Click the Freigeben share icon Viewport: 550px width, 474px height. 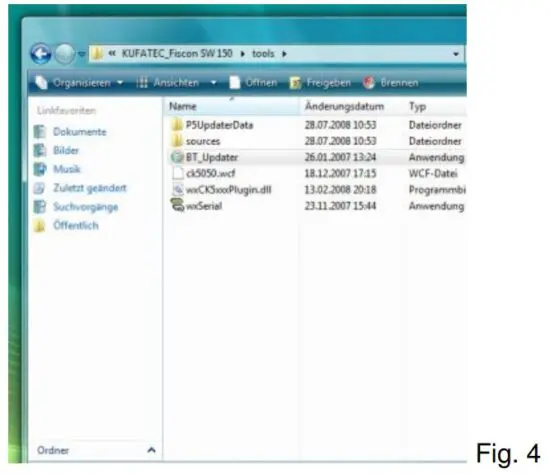pyautogui.click(x=295, y=83)
